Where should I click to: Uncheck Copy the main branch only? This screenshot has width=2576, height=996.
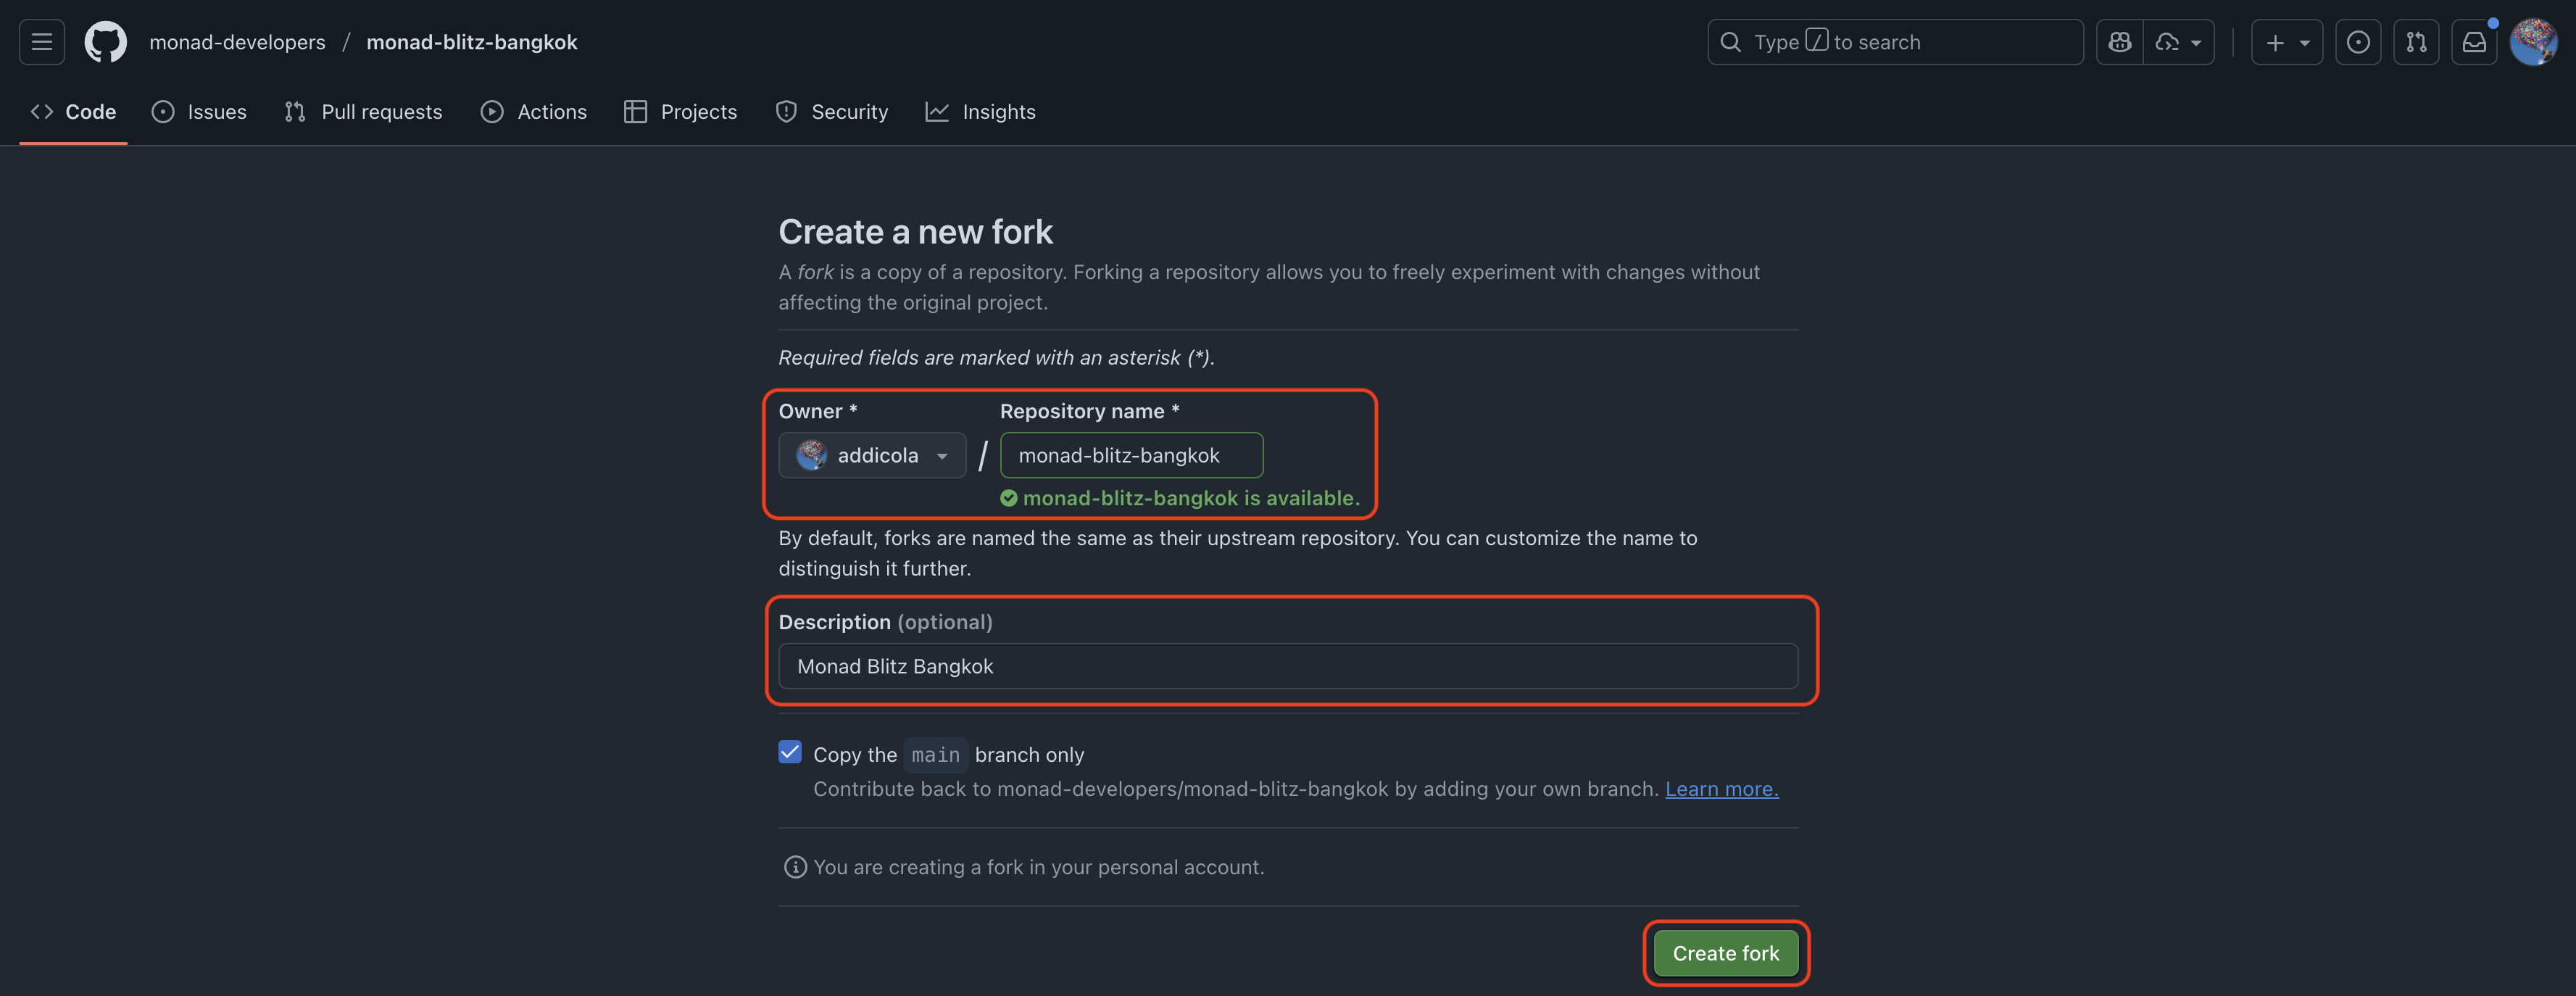(x=790, y=752)
